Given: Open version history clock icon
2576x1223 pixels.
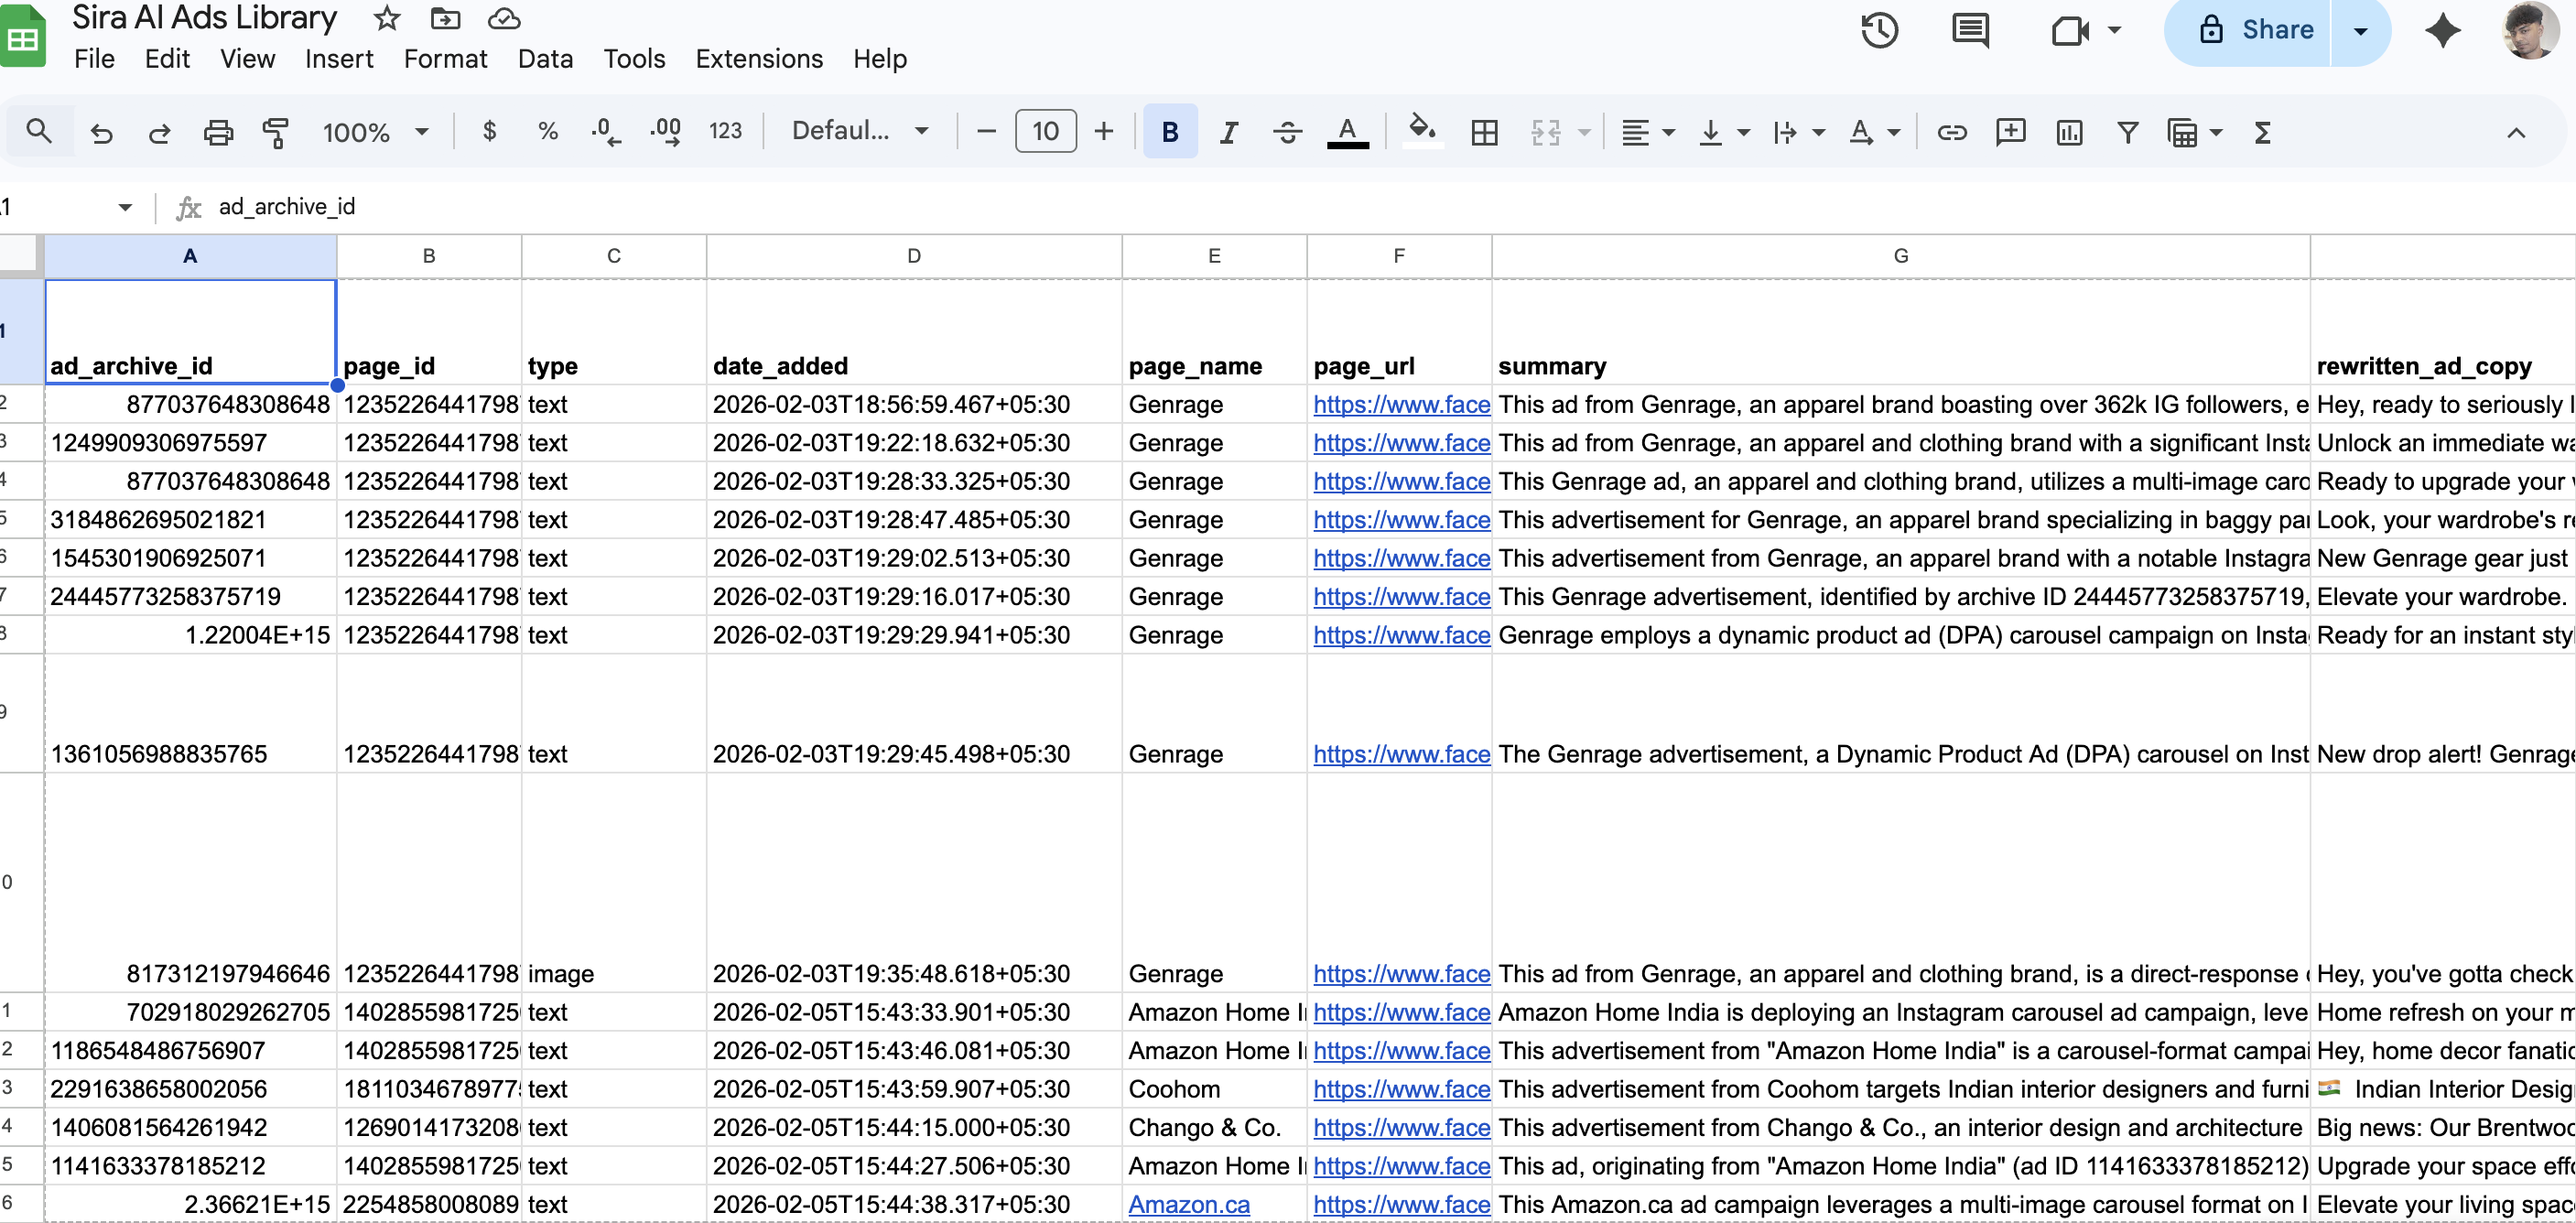Looking at the screenshot, I should [x=1879, y=30].
